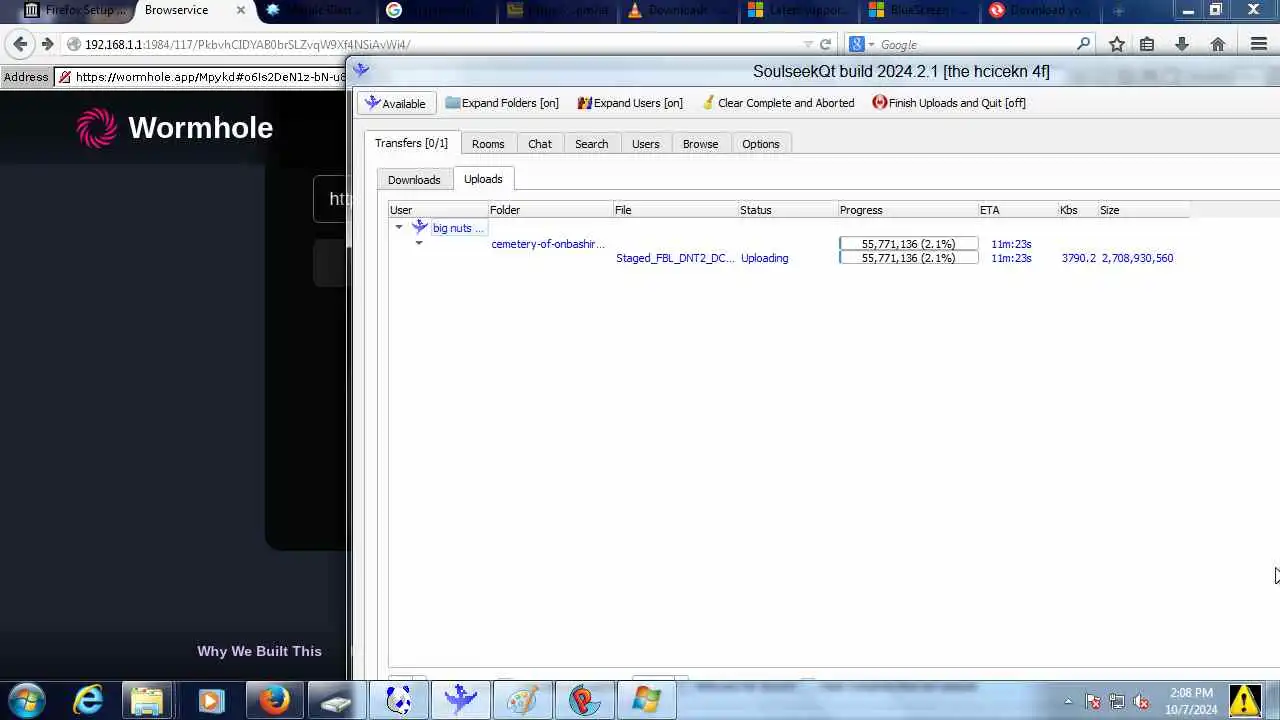Open the Firefox hamburger menu
Viewport: 1280px width, 720px height.
pos(1259,44)
